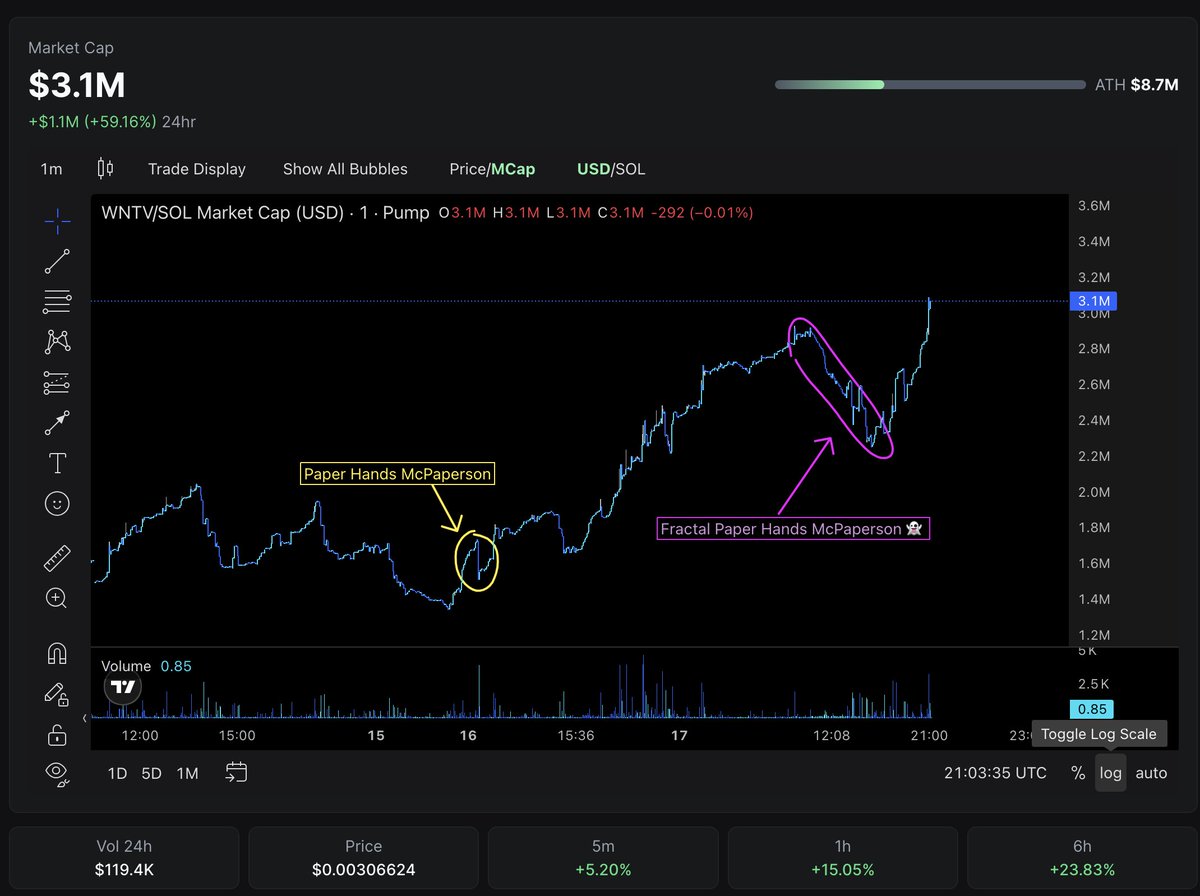Switch chart to Price mode
Image resolution: width=1200 pixels, height=896 pixels.
[467, 169]
